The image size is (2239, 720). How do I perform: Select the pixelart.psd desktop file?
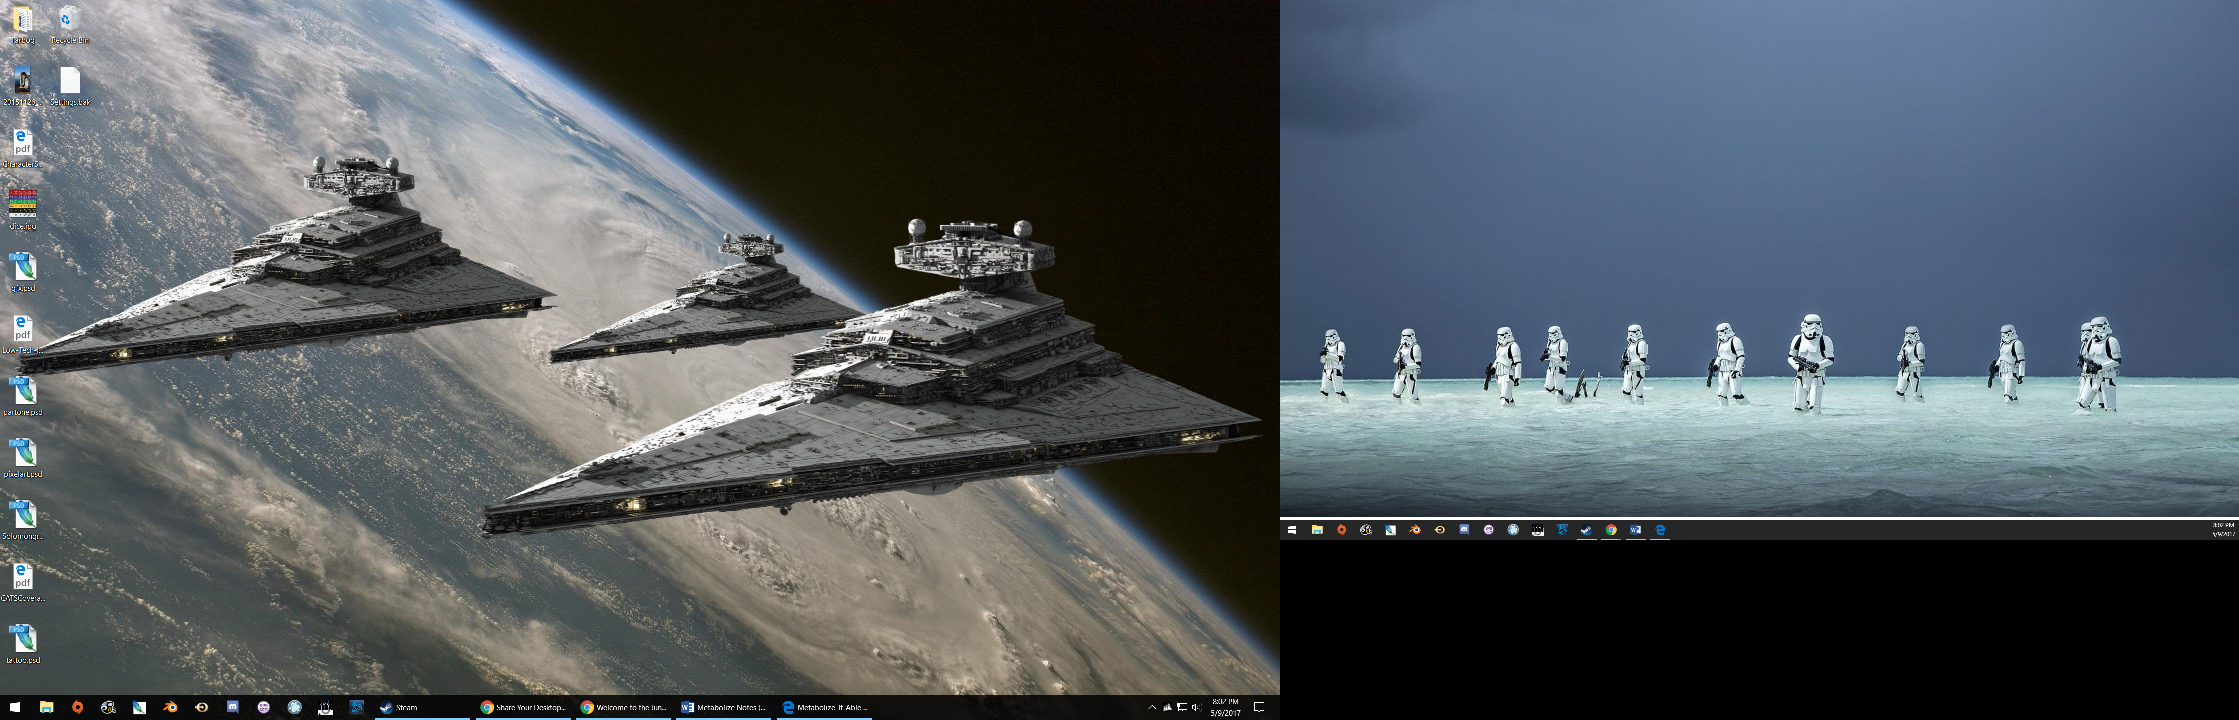(x=22, y=458)
